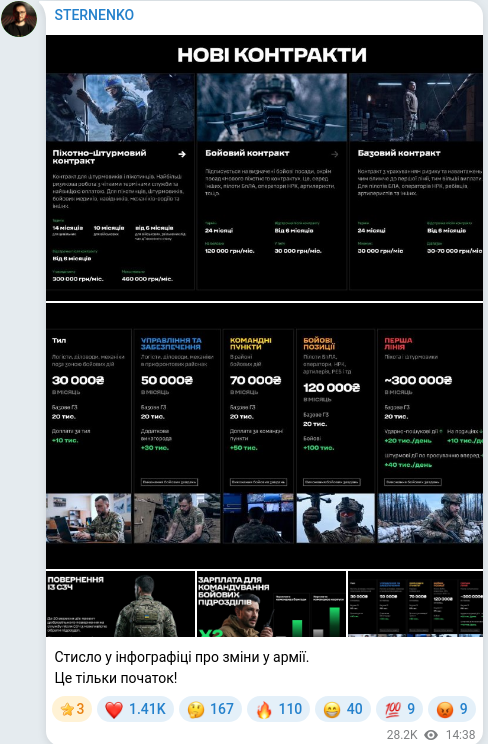Click the views eye icon
Viewport: 488px width, 744px height.
tap(431, 735)
